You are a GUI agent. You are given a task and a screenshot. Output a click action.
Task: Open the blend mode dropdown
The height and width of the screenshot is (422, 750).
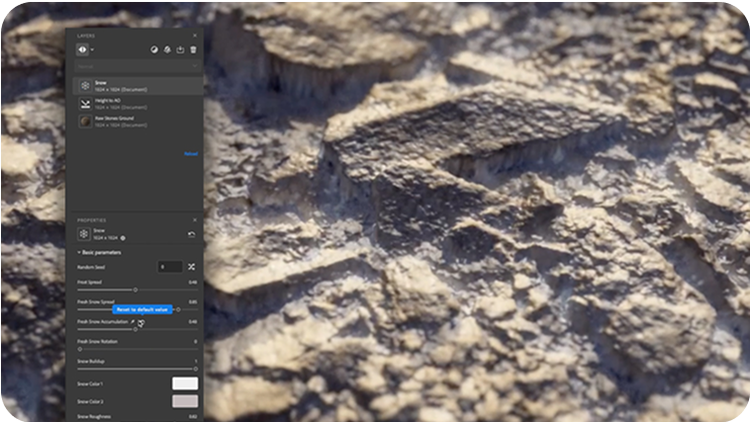pyautogui.click(x=135, y=67)
